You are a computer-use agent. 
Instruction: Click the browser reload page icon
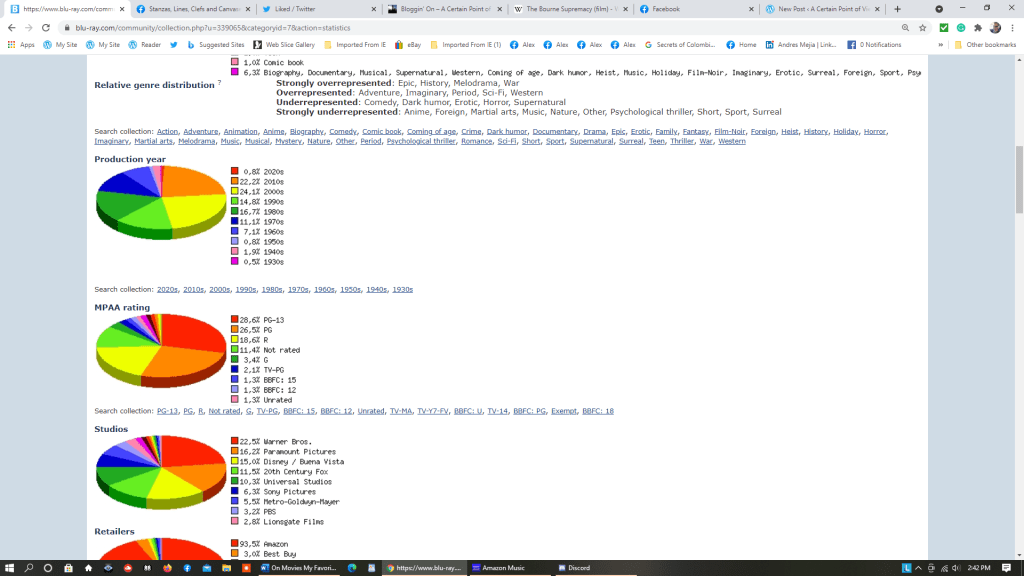[x=46, y=28]
